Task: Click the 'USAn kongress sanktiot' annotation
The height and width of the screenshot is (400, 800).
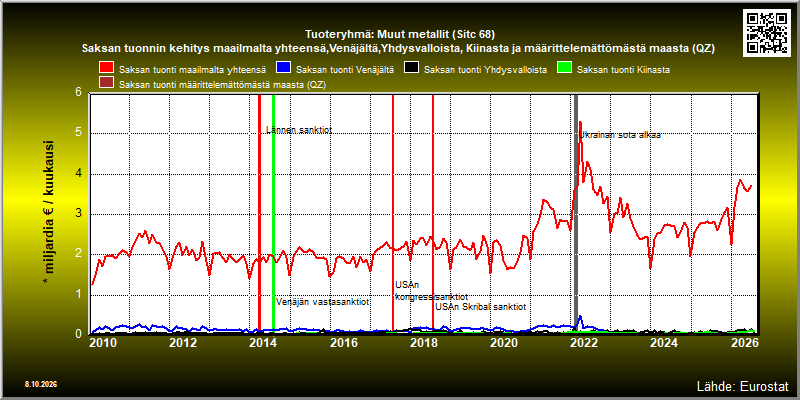Action: pyautogui.click(x=431, y=290)
